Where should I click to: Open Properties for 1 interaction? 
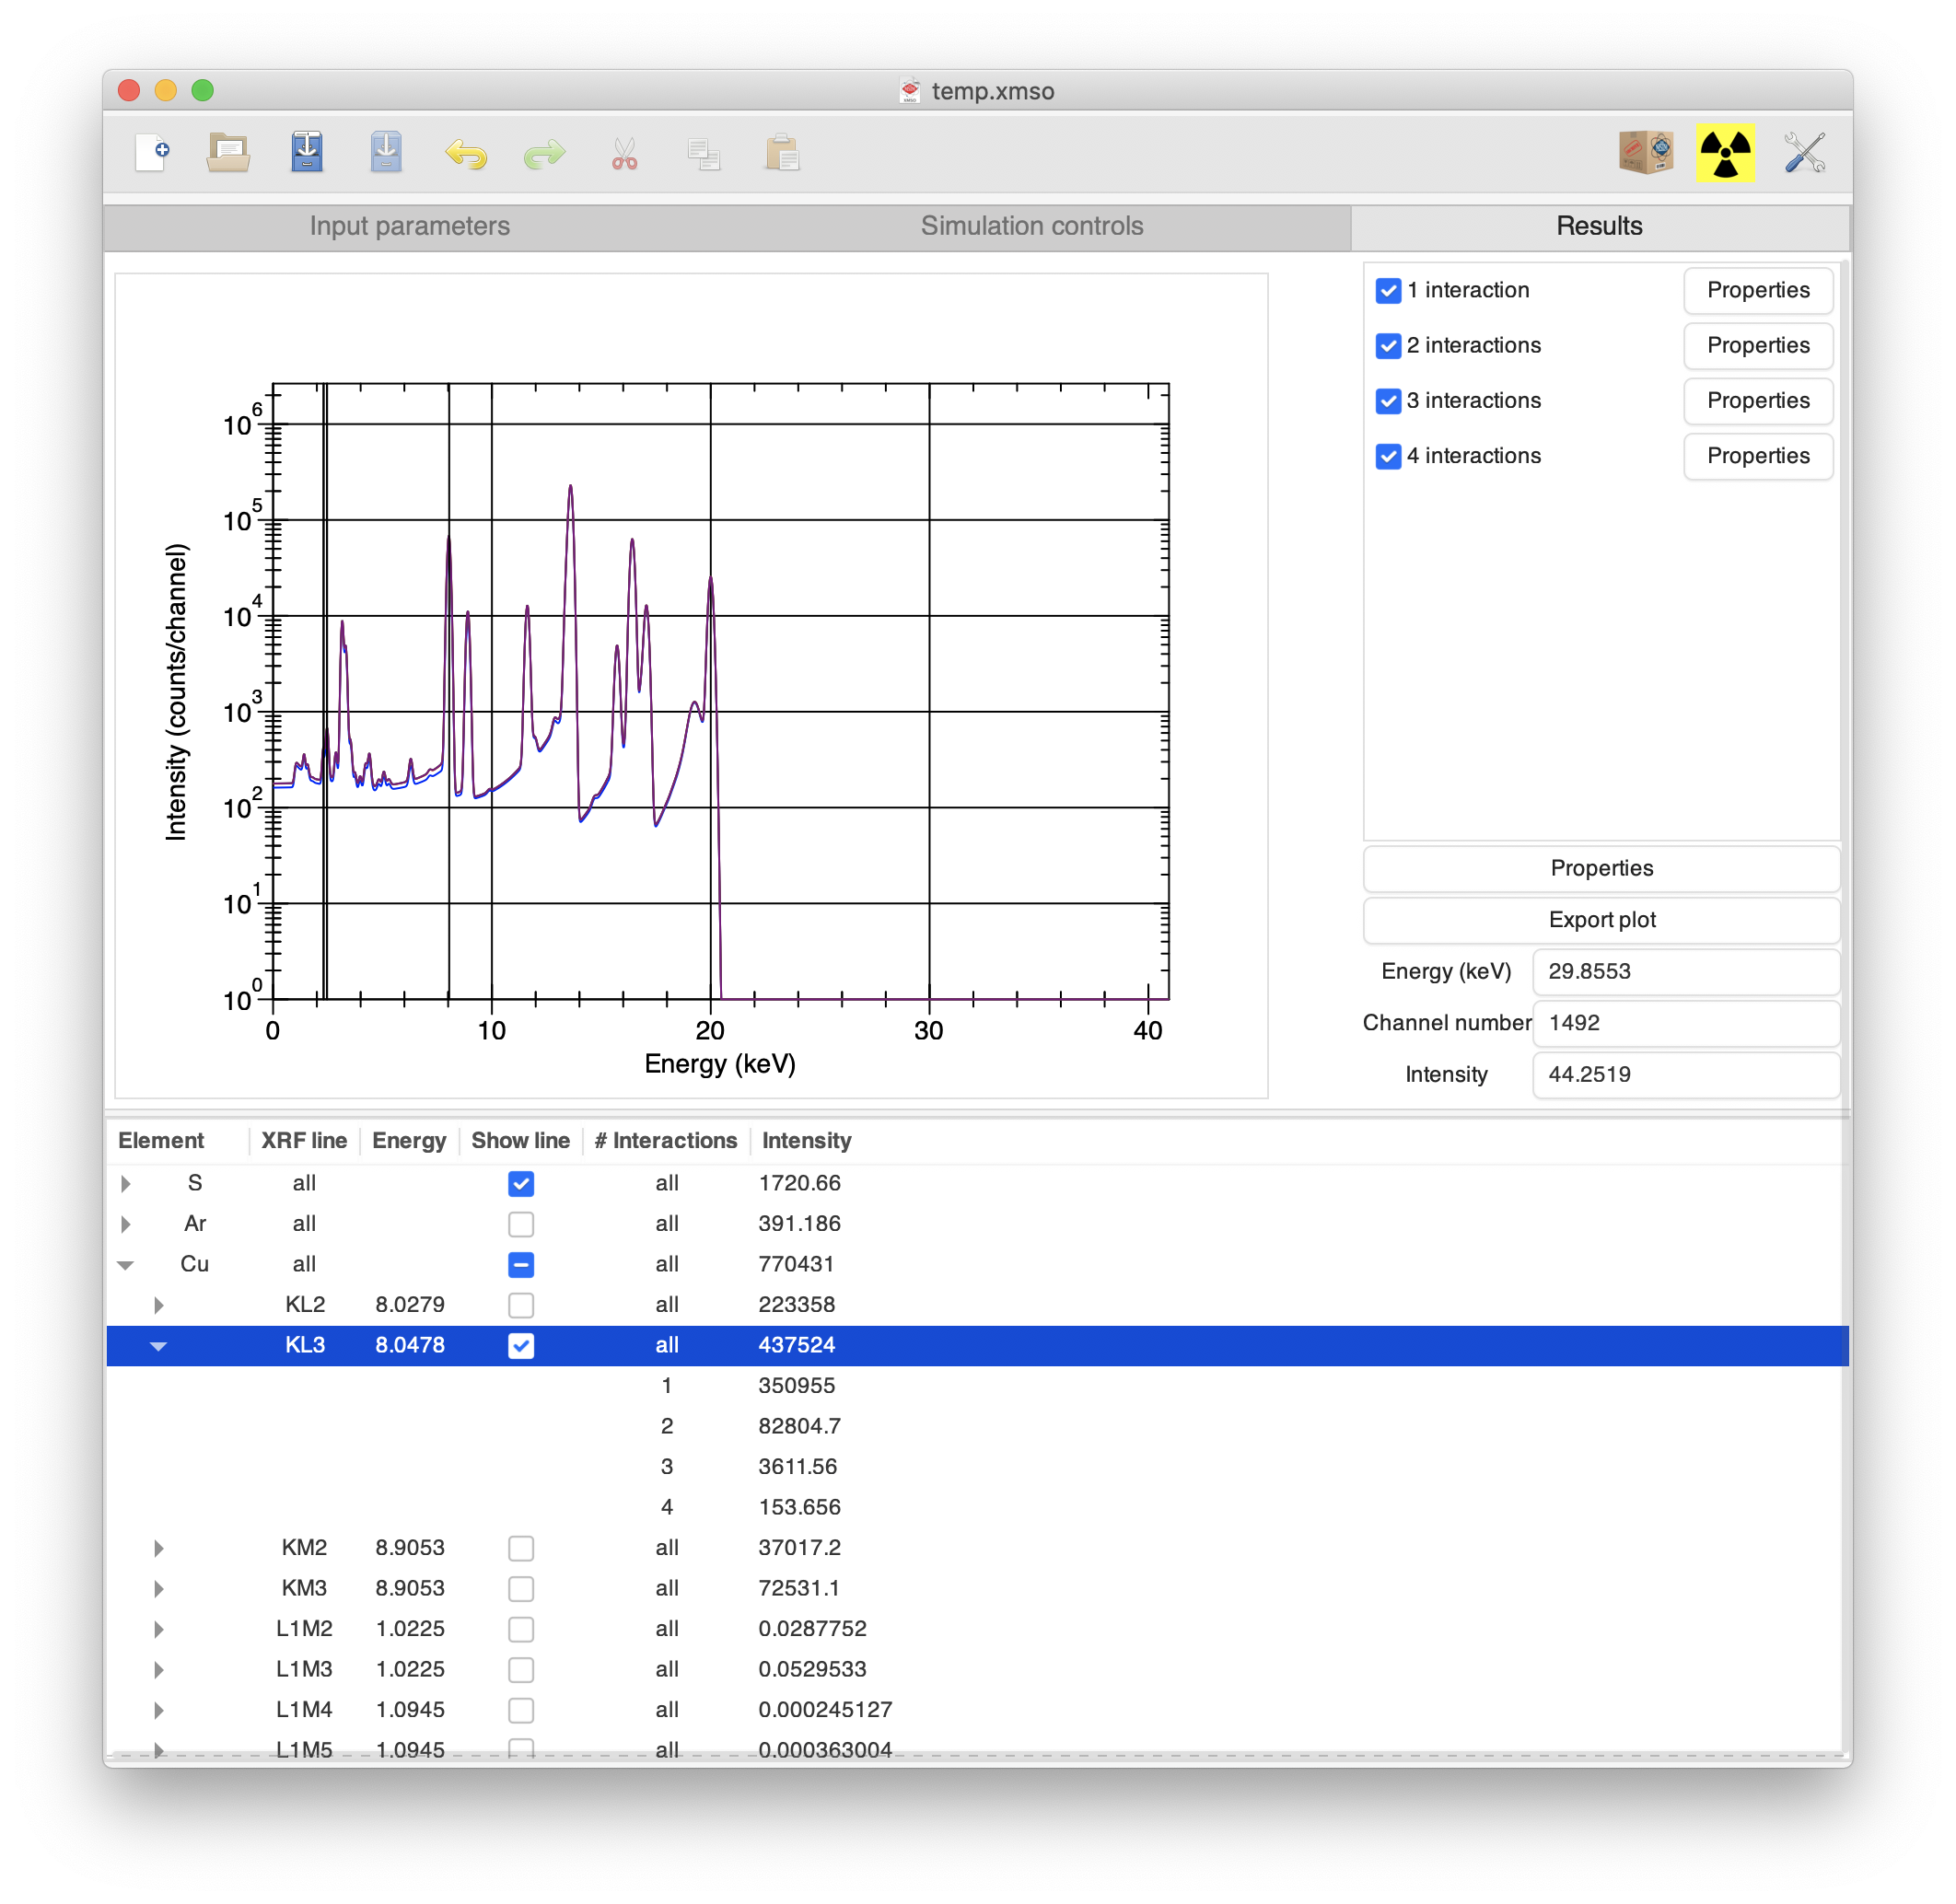(x=1757, y=290)
